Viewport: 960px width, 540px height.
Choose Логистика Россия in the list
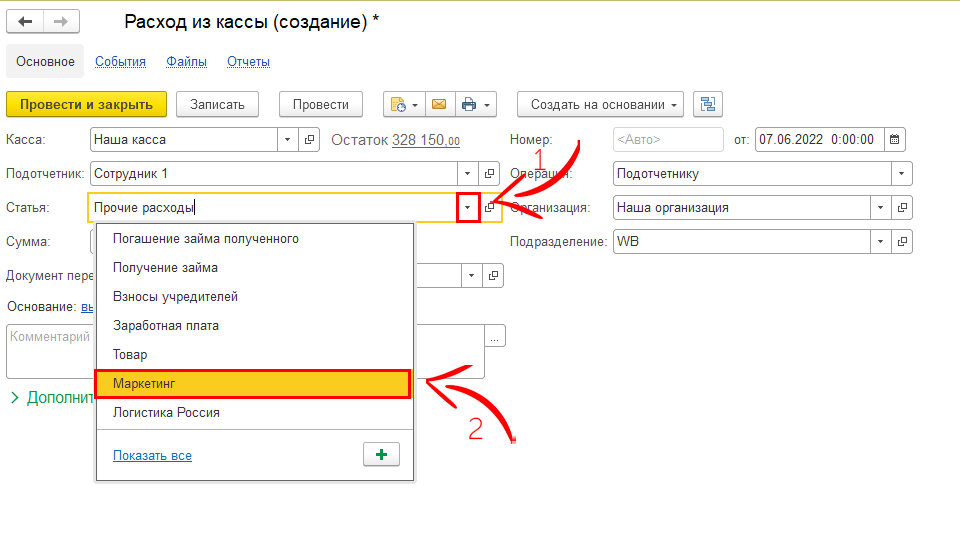[166, 412]
